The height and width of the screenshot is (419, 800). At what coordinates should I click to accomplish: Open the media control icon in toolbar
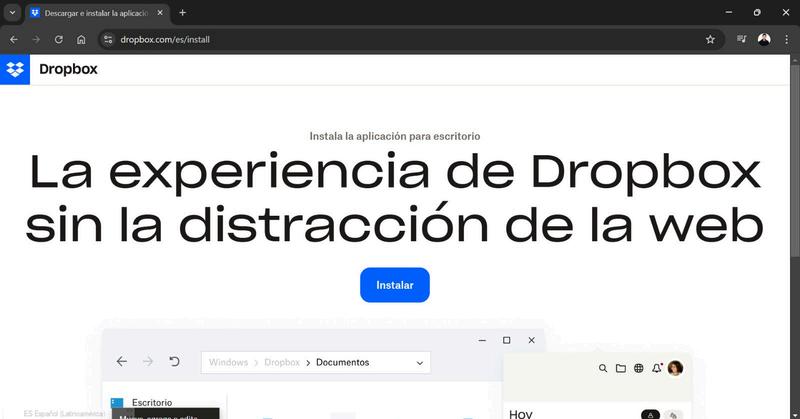click(742, 39)
